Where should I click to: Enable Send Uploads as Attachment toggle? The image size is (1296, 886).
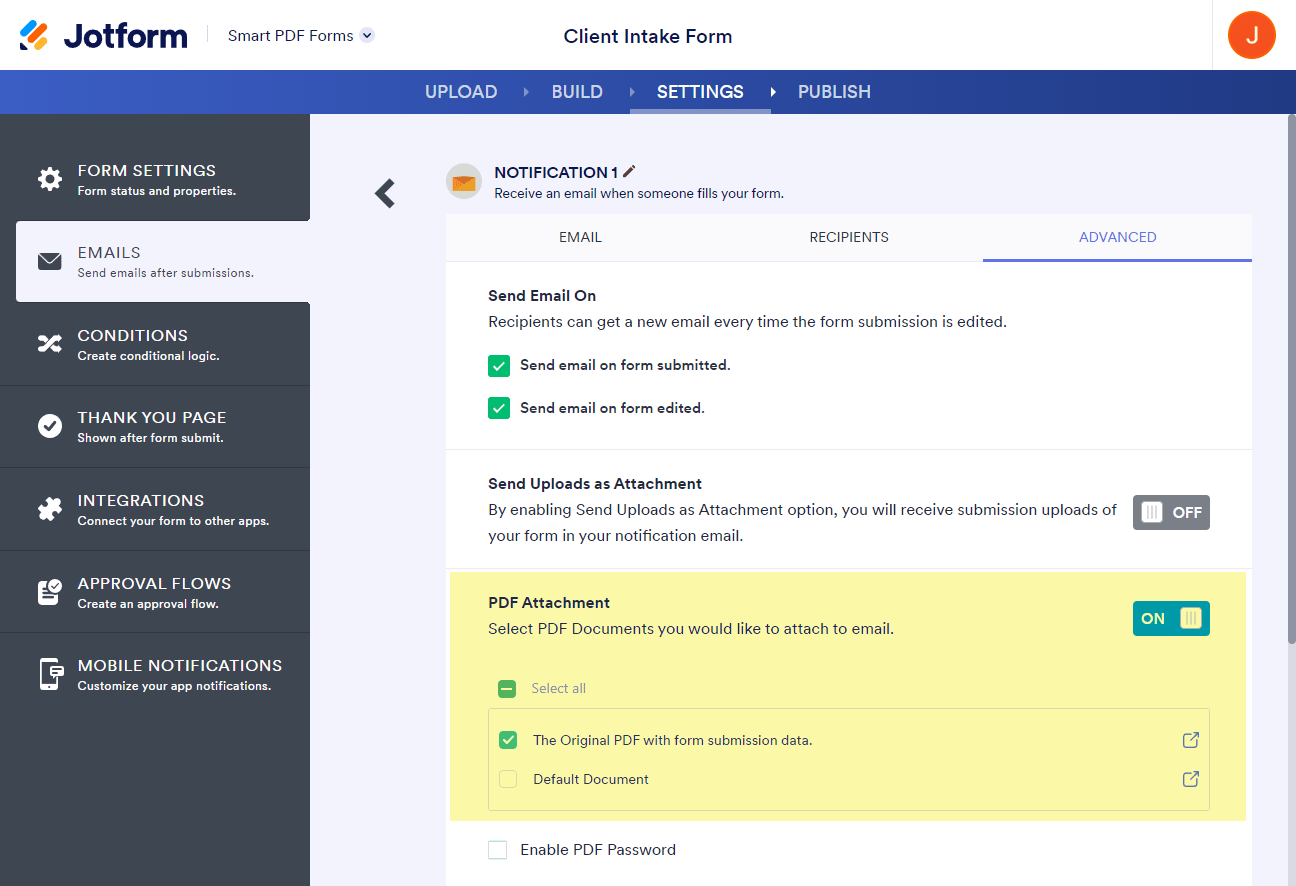pyautogui.click(x=1171, y=512)
